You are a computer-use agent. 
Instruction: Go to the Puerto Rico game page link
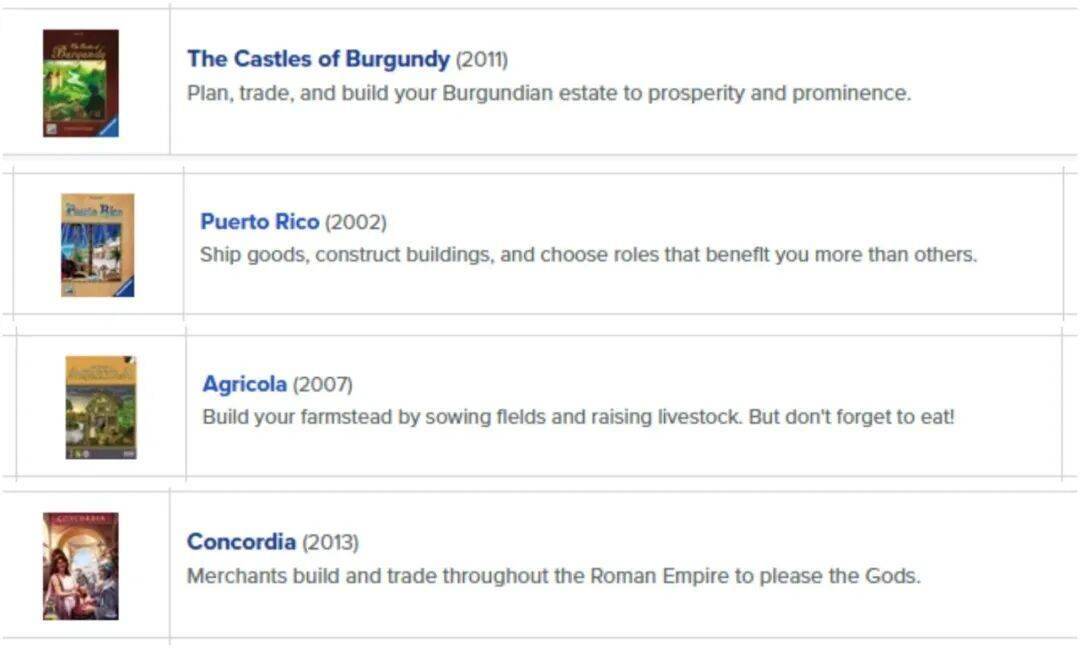(259, 222)
